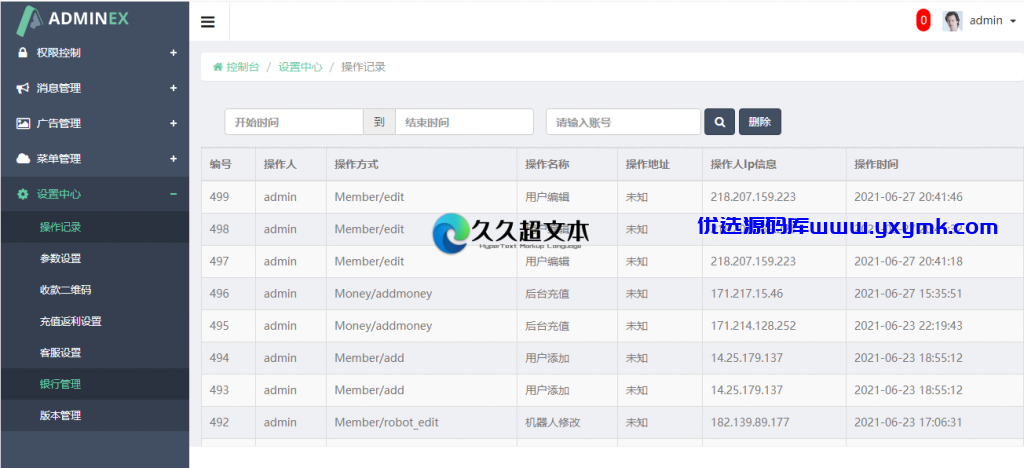Focus the 结束时间 end date field
Viewport: 1024px width, 468px height.
pyautogui.click(x=464, y=122)
